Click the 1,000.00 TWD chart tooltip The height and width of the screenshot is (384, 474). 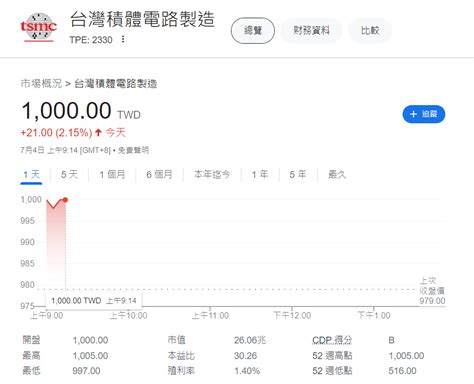tap(94, 301)
